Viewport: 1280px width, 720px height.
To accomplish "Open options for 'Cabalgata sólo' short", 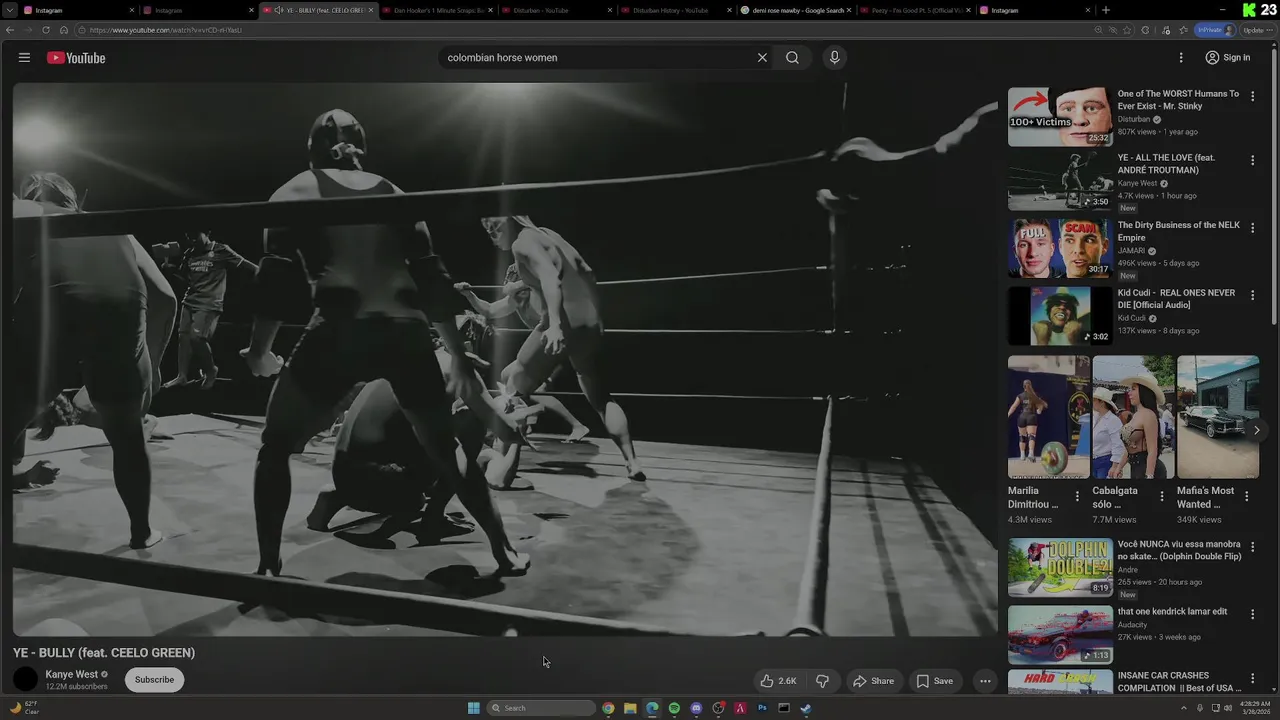I will coord(1161,496).
